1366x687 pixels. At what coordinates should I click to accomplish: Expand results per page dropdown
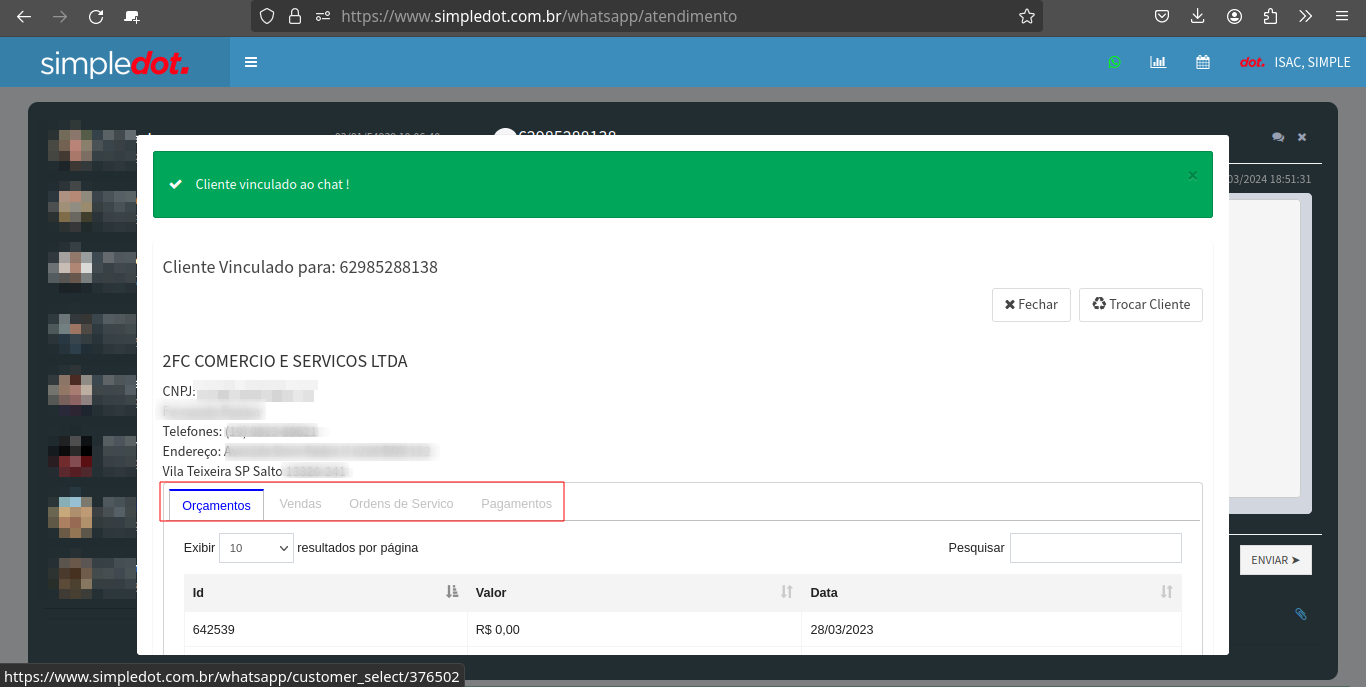click(x=256, y=548)
